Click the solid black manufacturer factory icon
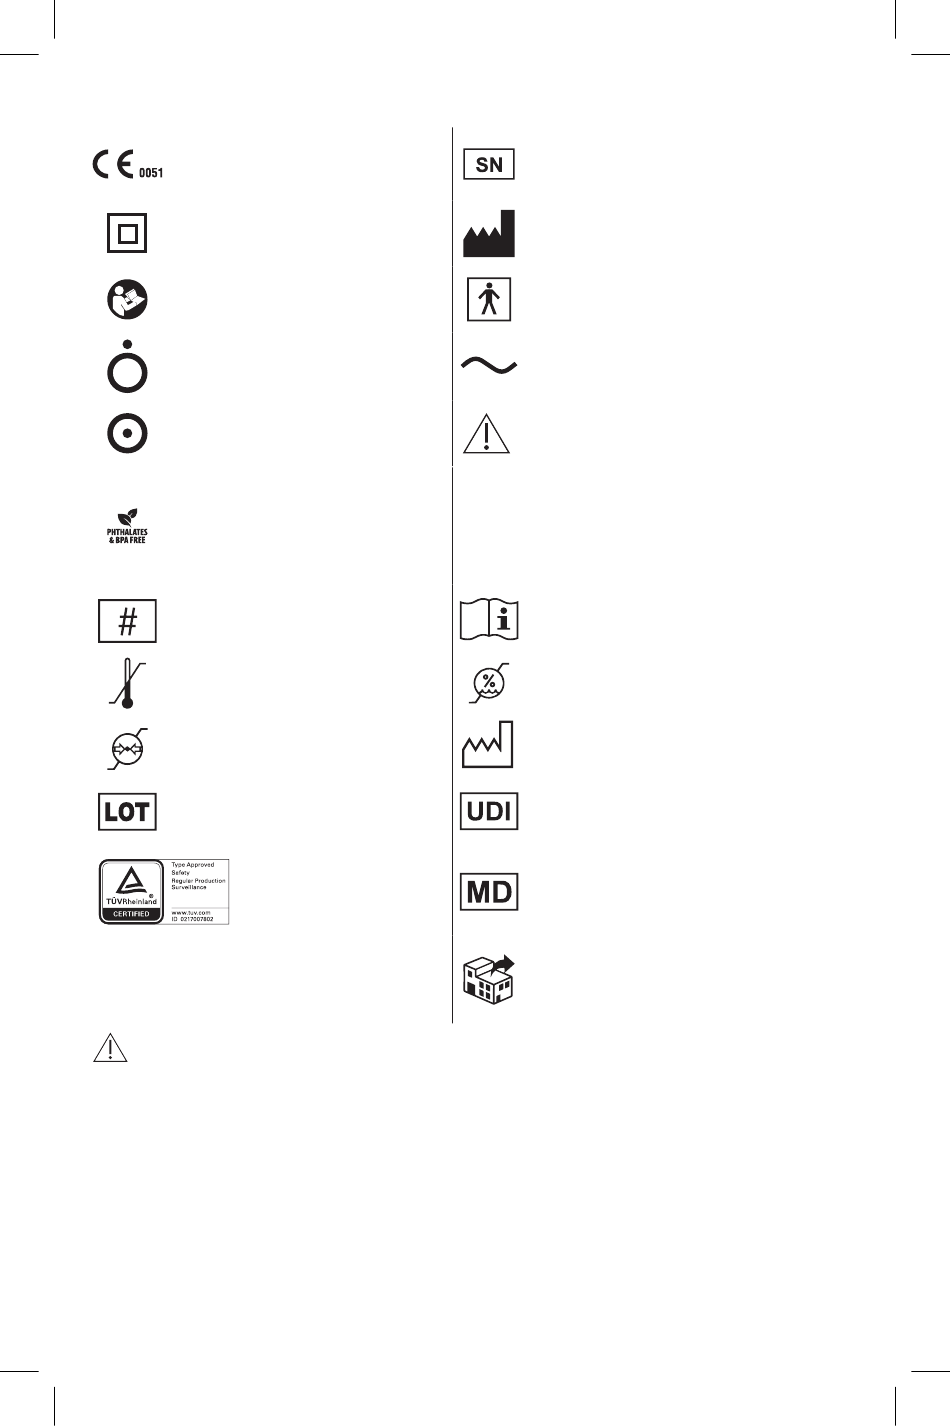The width and height of the screenshot is (950, 1426). click(489, 233)
